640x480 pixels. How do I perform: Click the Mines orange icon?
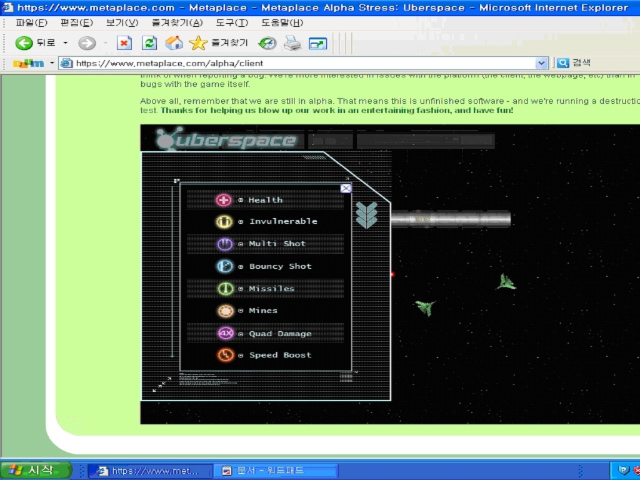point(225,311)
